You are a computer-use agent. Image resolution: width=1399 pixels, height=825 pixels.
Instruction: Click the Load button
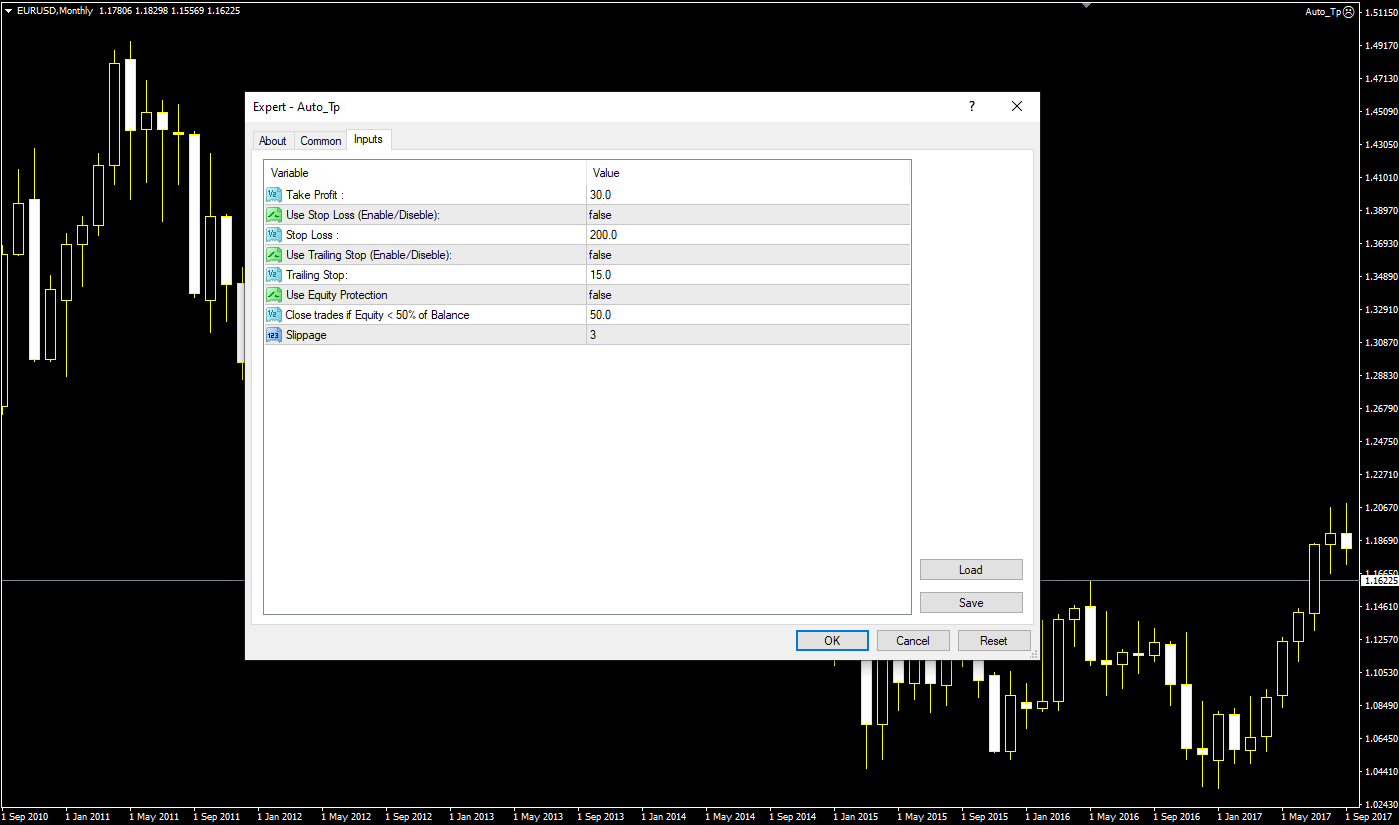970,570
